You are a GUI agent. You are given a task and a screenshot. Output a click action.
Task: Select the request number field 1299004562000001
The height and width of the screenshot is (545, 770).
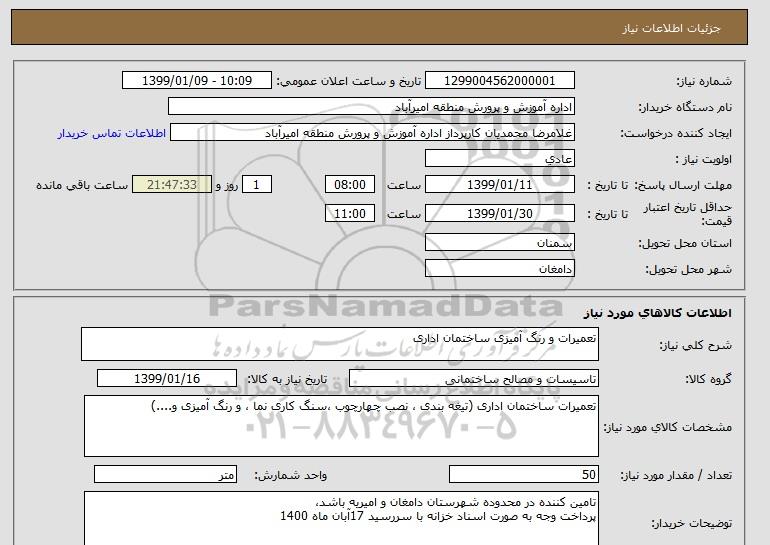pos(499,81)
